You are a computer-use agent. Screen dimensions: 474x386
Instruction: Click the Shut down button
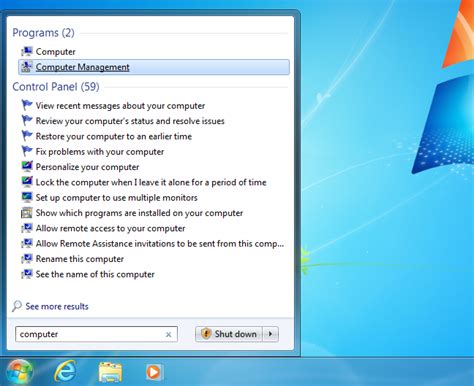click(x=229, y=334)
